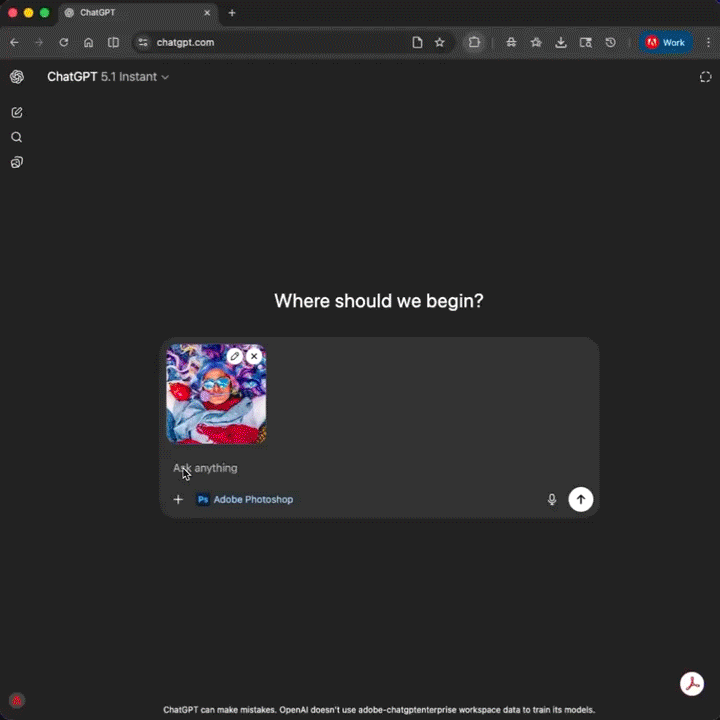The image size is (720, 720).
Task: Send the message with up-arrow button
Action: pos(580,499)
